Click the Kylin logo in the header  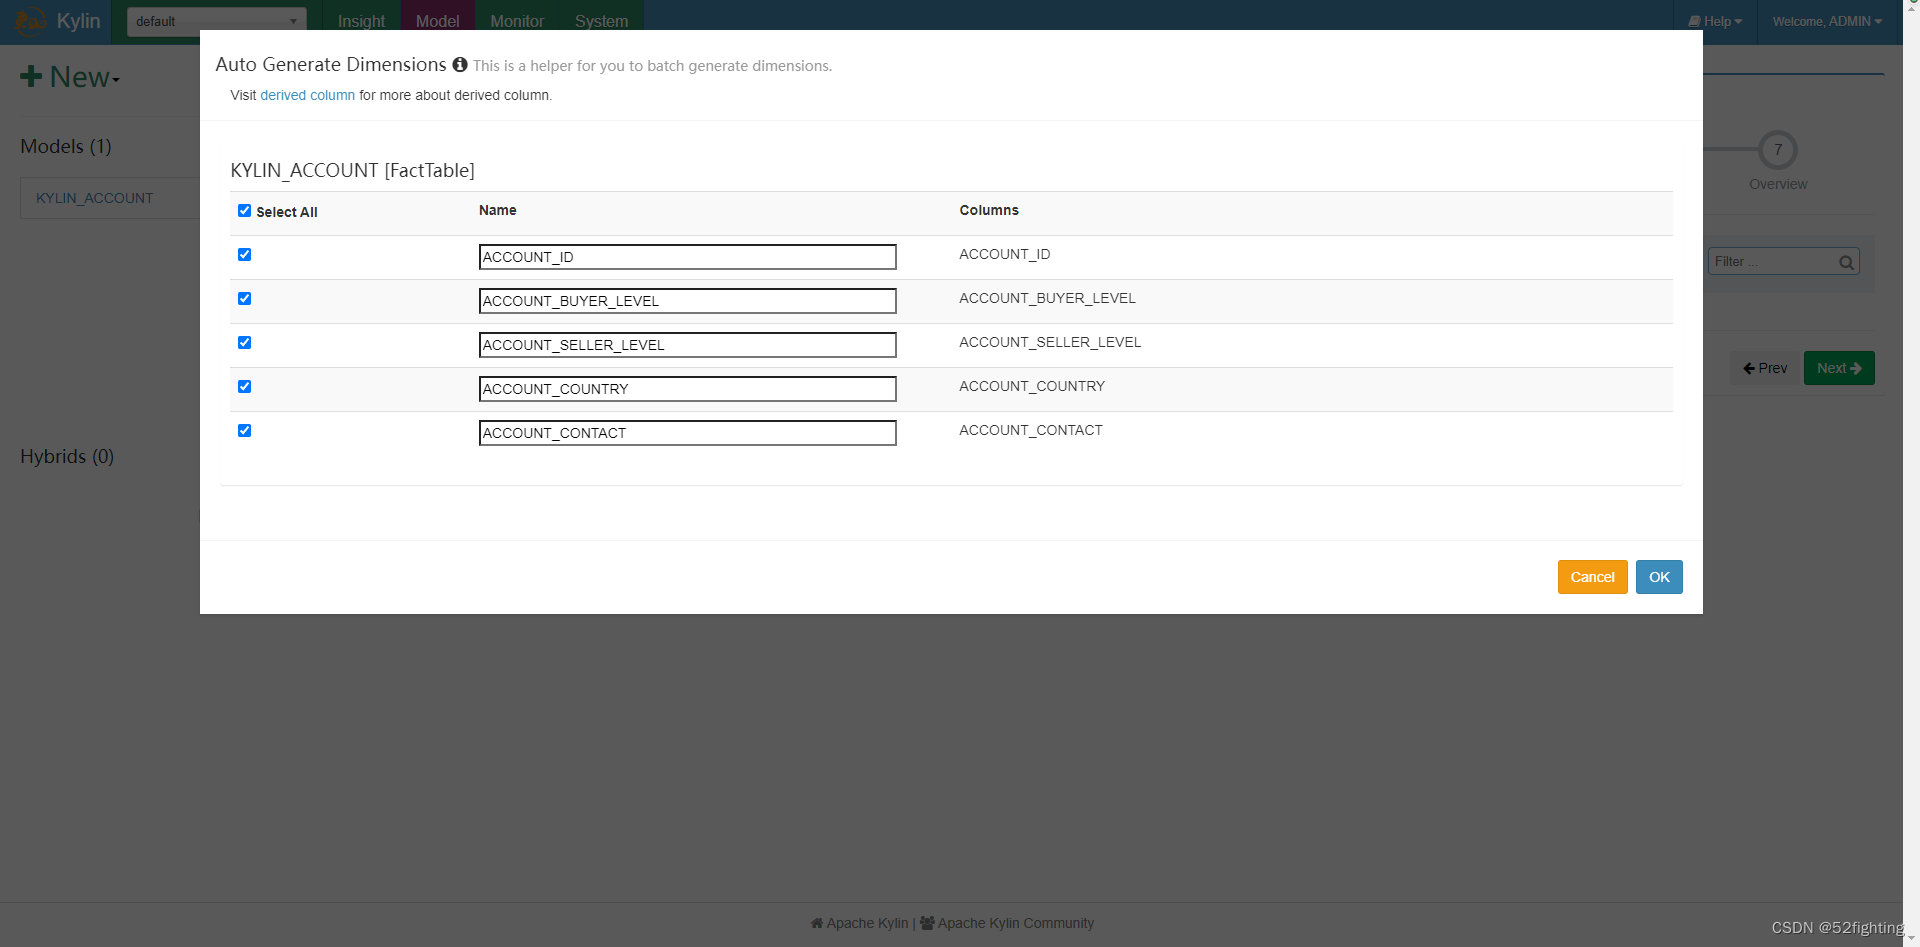pyautogui.click(x=31, y=21)
